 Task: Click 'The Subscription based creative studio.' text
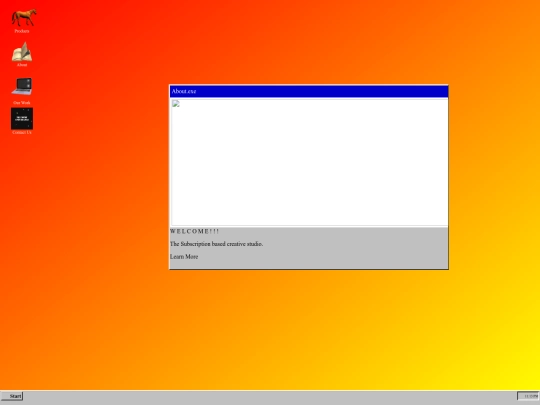pos(217,244)
